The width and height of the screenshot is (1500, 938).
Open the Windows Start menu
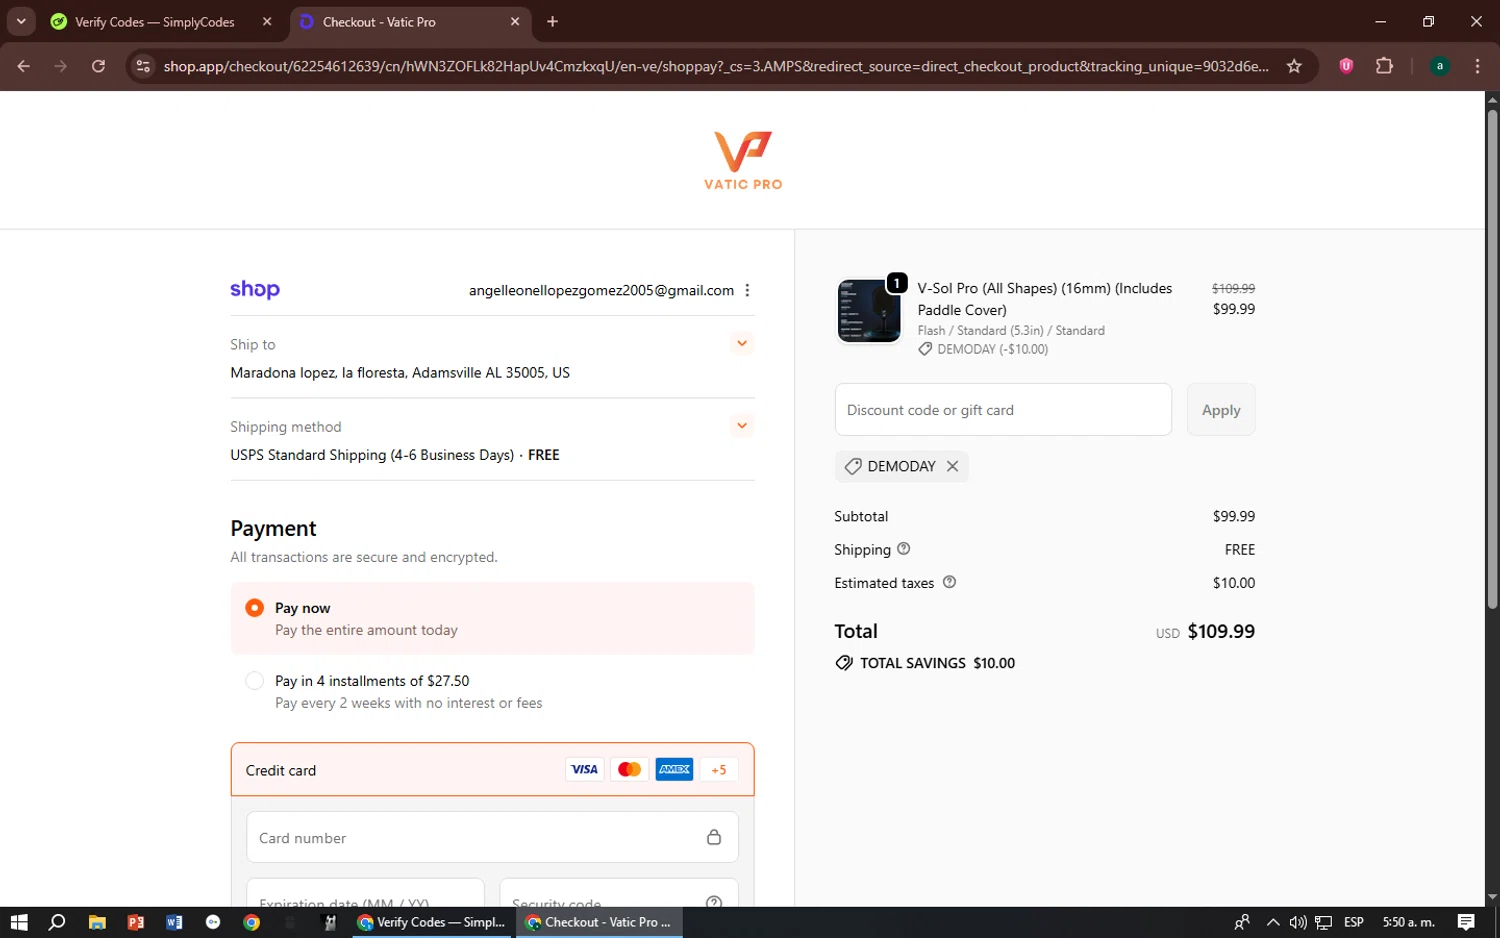19,922
